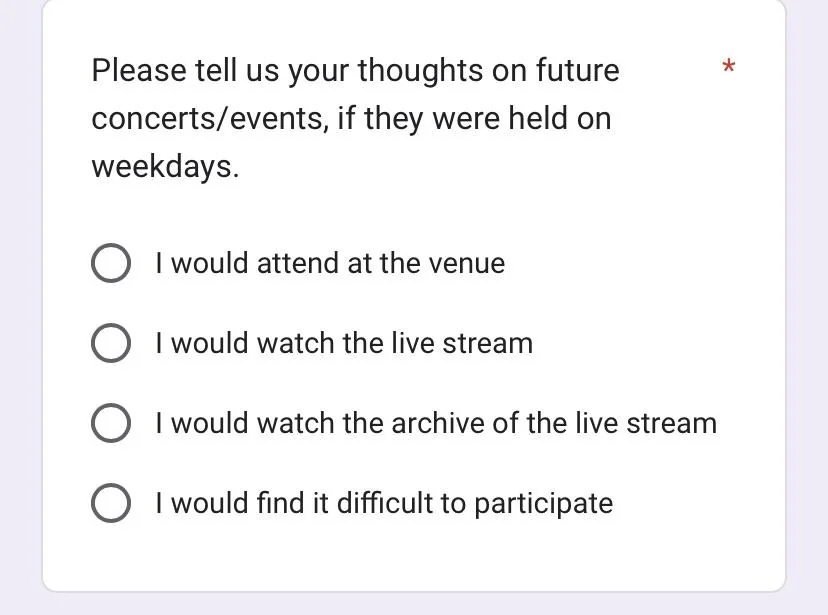
Task: Mark the 'I would find it difficult to participate' radio
Action: (111, 503)
